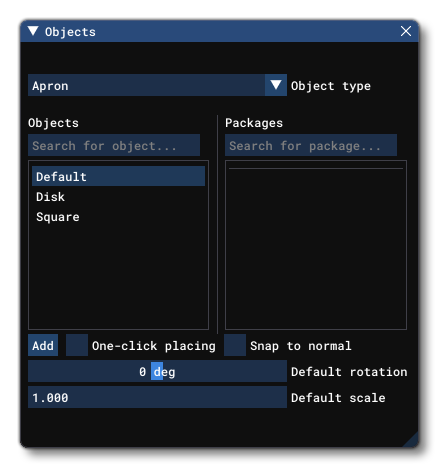Click the resize grip at window corner
The image size is (439, 468).
[412, 440]
